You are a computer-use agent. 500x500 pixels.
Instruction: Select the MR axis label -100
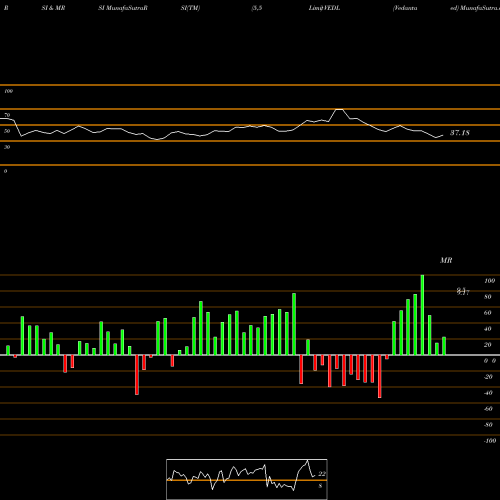point(490,441)
